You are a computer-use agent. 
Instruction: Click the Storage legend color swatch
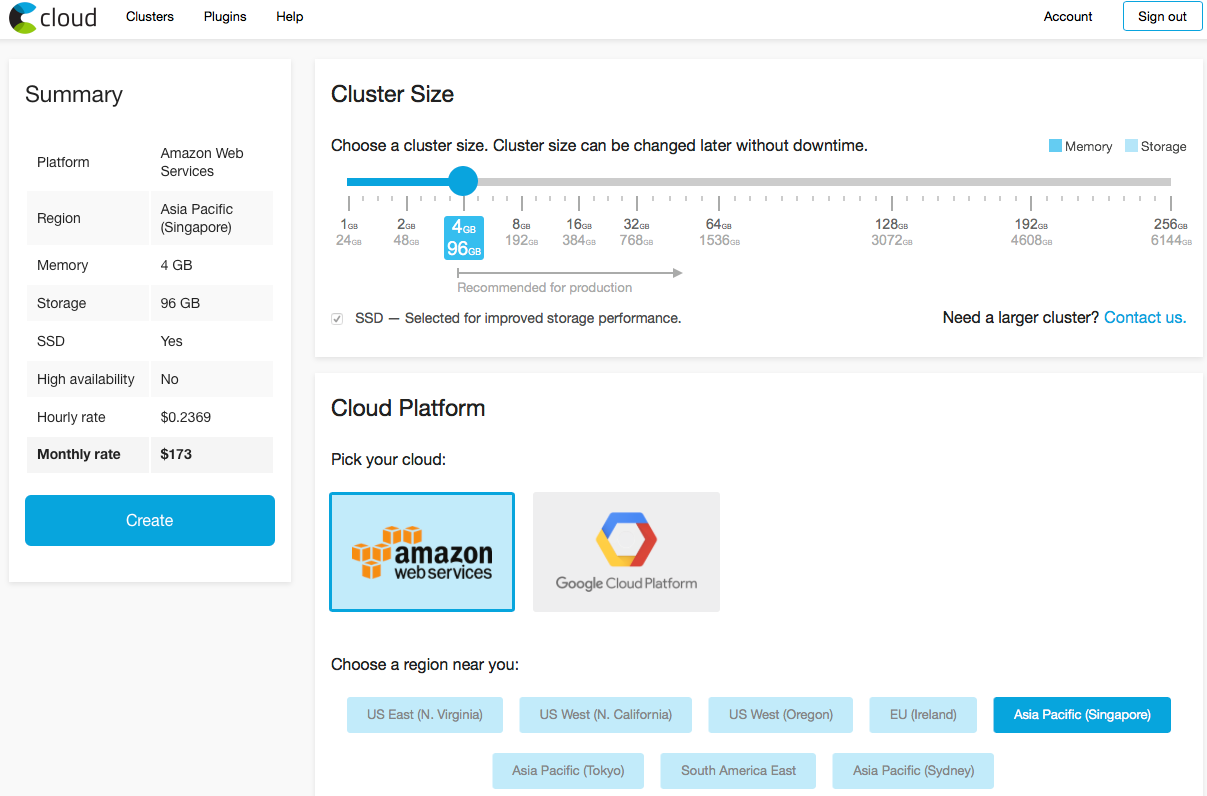[1131, 146]
